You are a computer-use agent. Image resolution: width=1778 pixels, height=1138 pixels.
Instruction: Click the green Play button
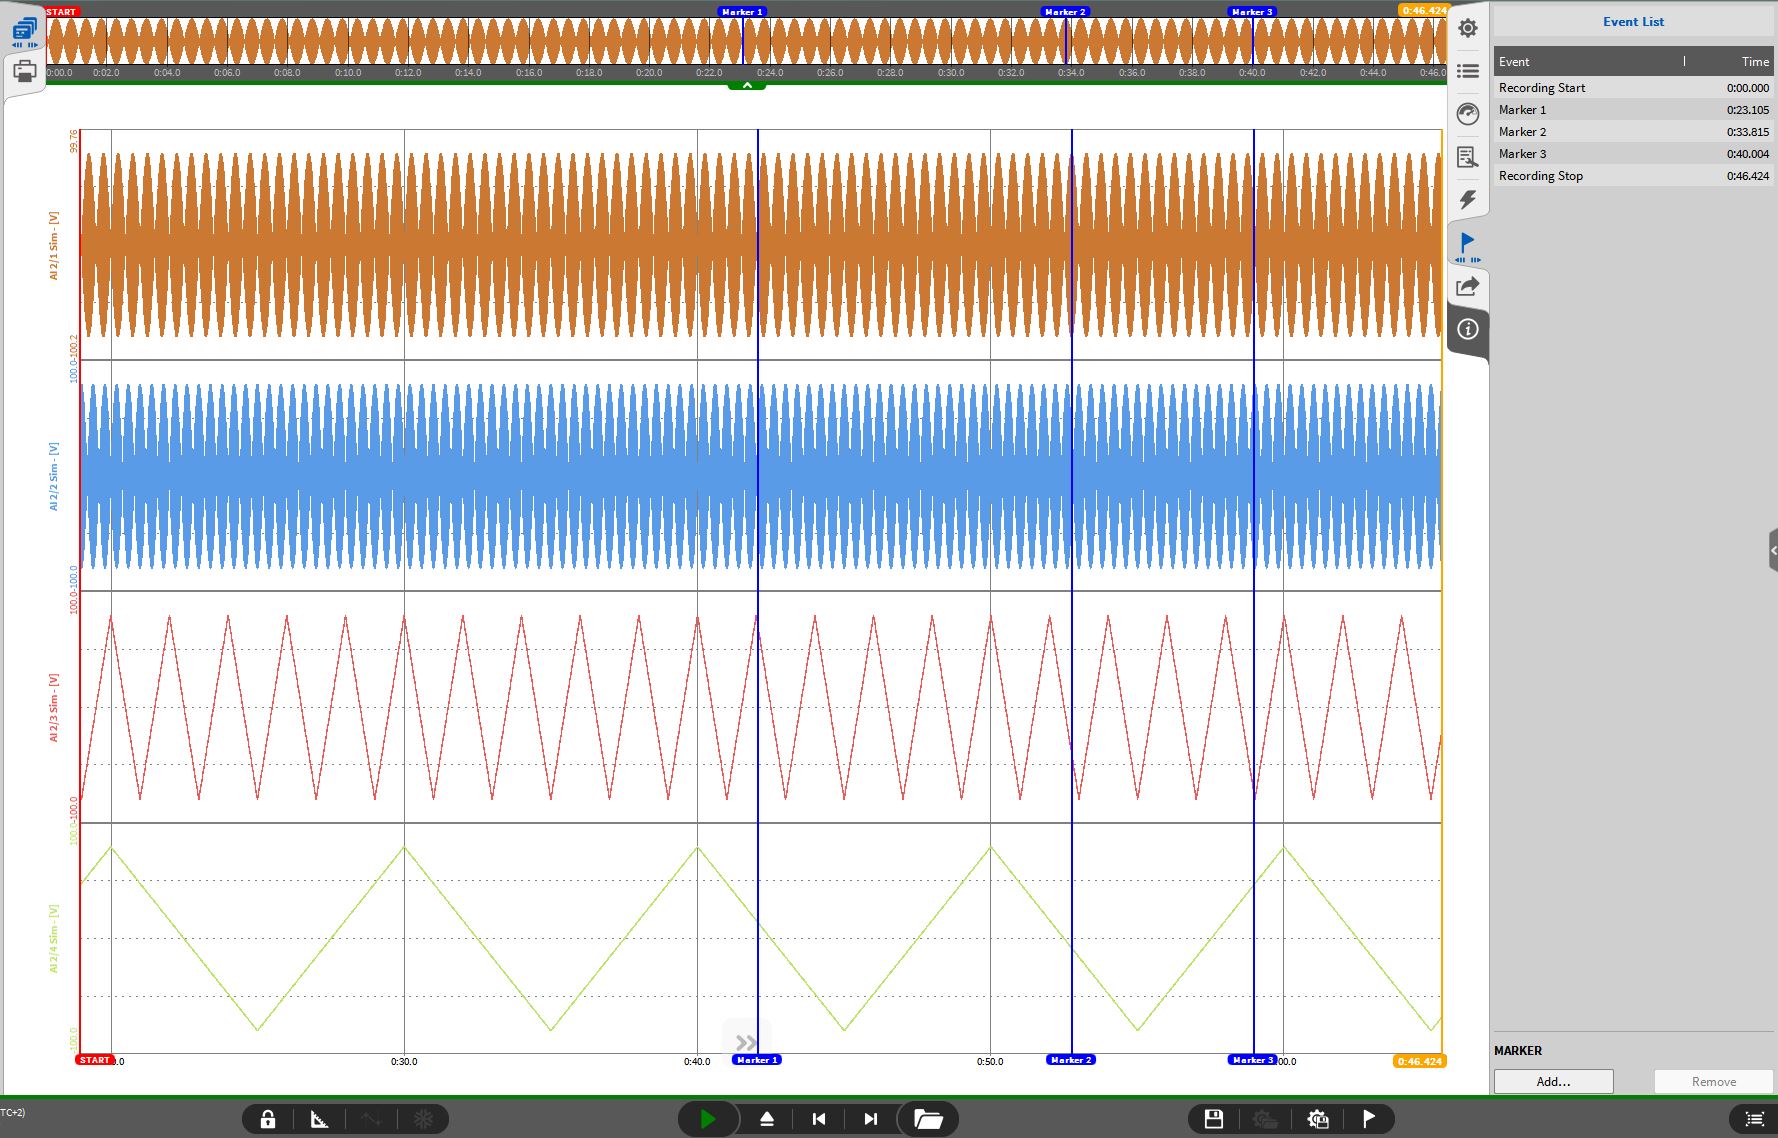[x=708, y=1119]
